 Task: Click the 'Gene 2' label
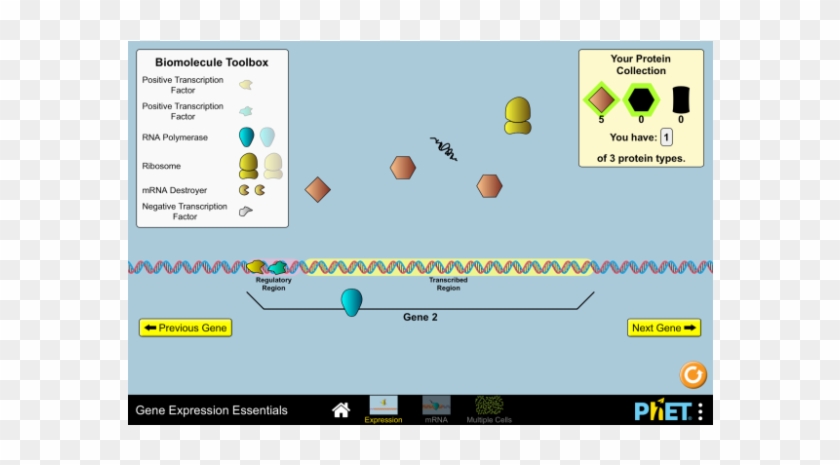[x=420, y=317]
